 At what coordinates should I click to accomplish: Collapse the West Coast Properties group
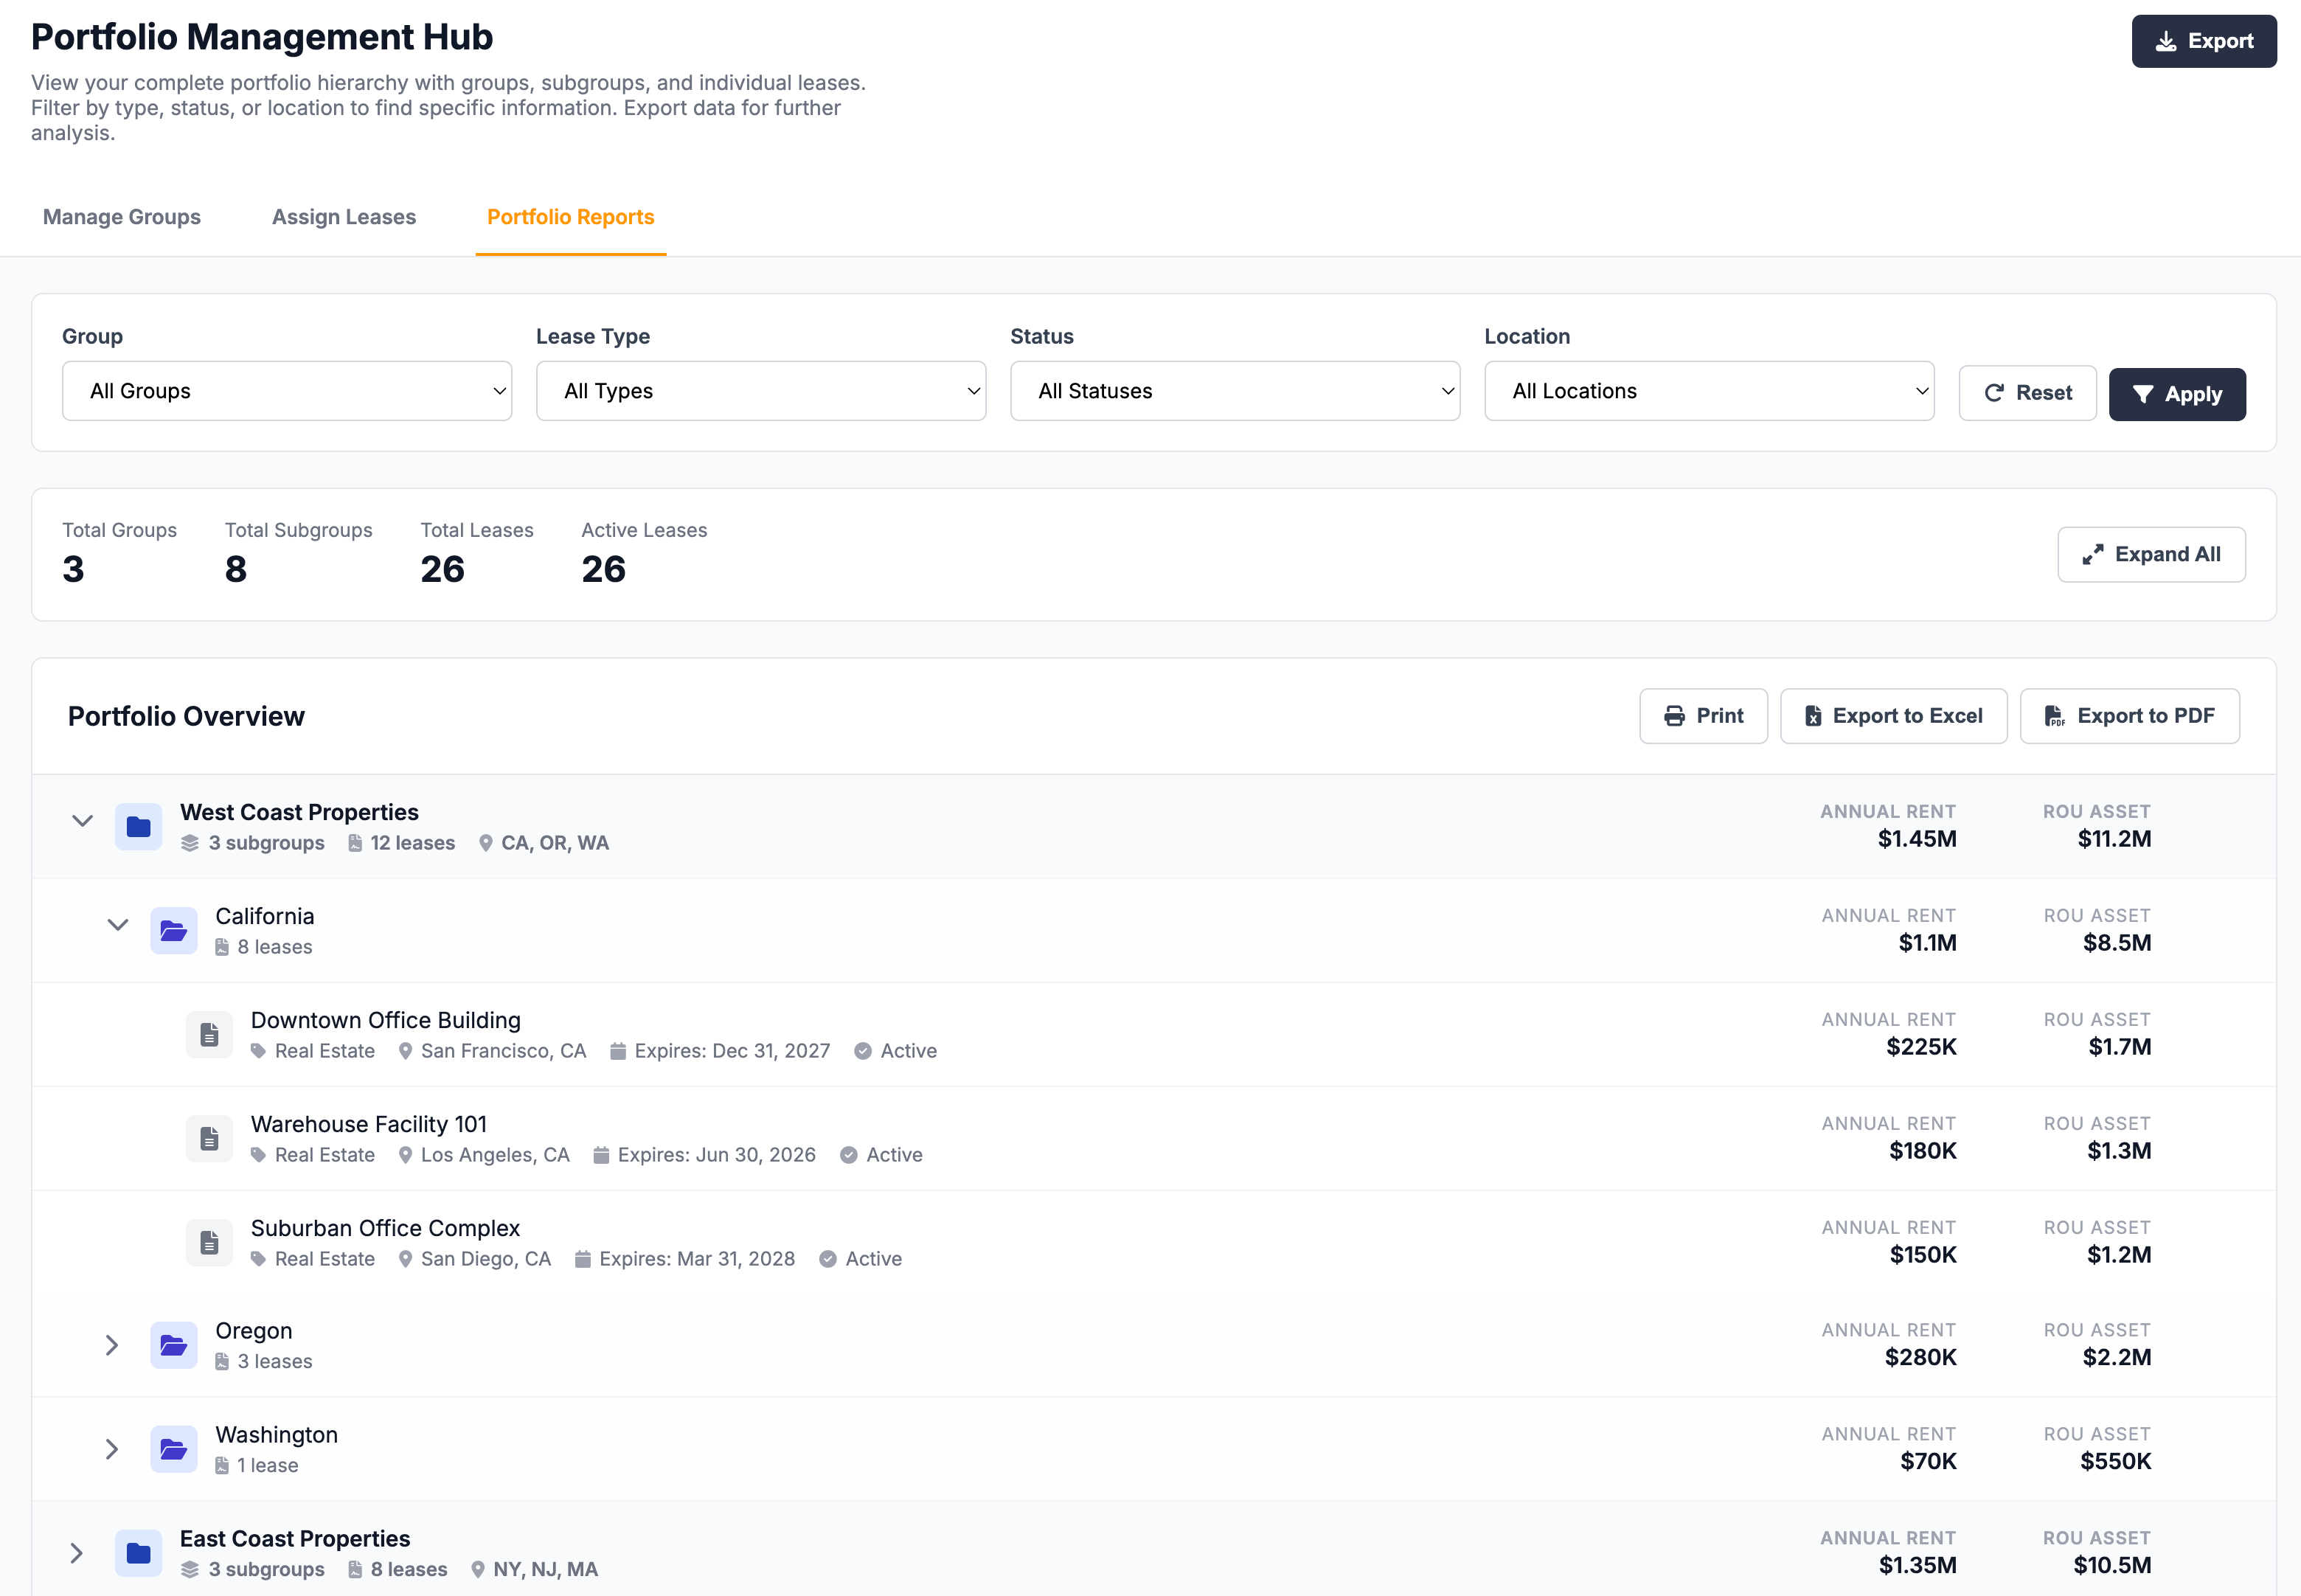click(83, 820)
